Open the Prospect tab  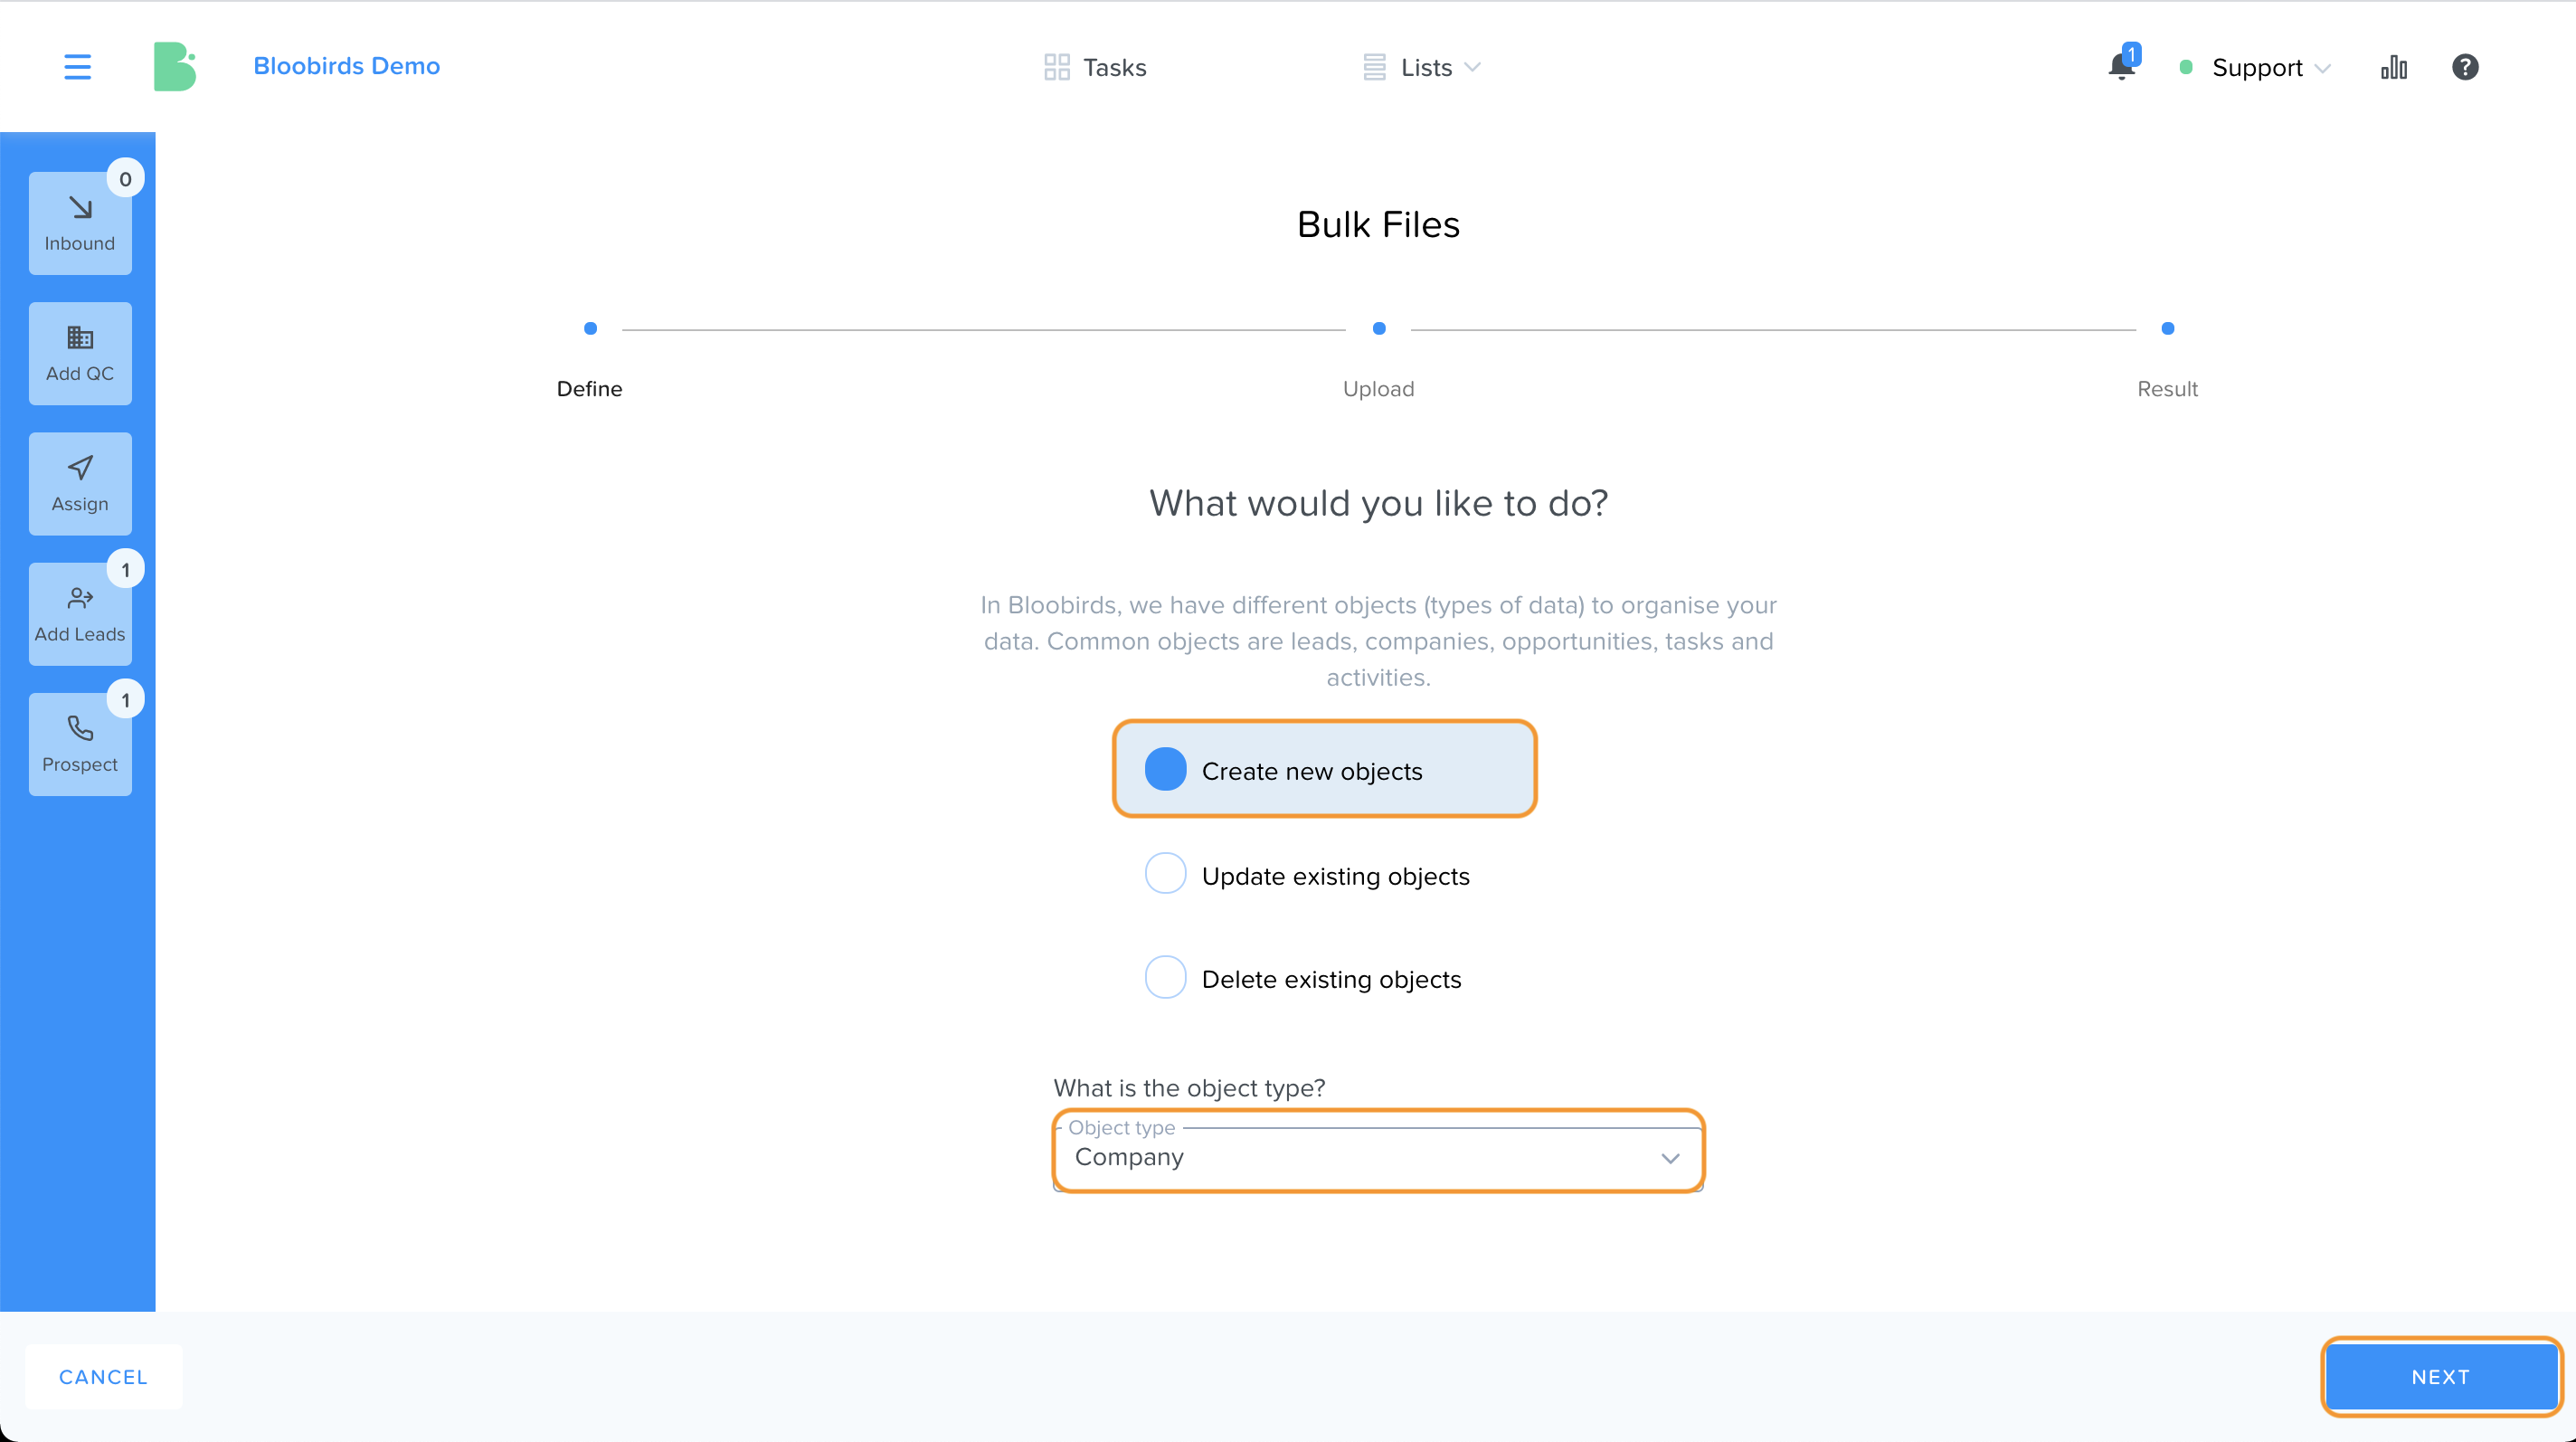coord(80,745)
